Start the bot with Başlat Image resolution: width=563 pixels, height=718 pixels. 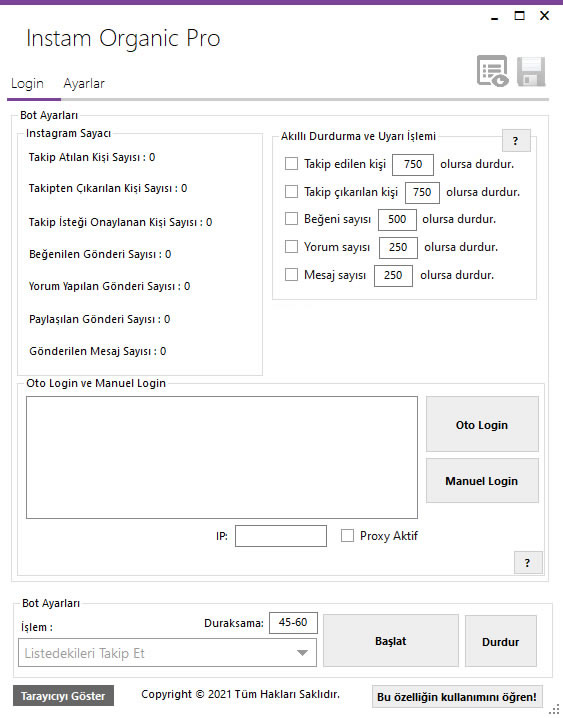391,641
